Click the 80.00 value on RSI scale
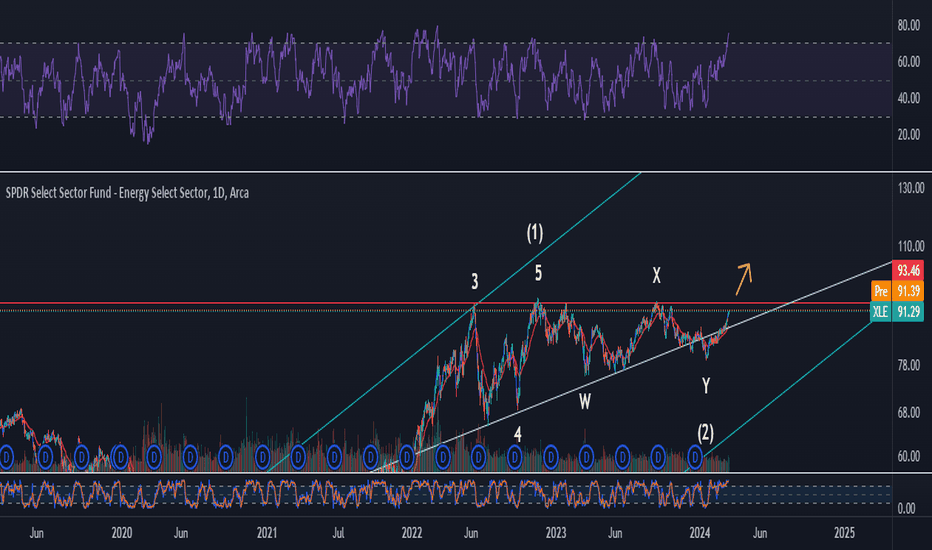Viewport: 932px width, 550px height. tap(909, 25)
